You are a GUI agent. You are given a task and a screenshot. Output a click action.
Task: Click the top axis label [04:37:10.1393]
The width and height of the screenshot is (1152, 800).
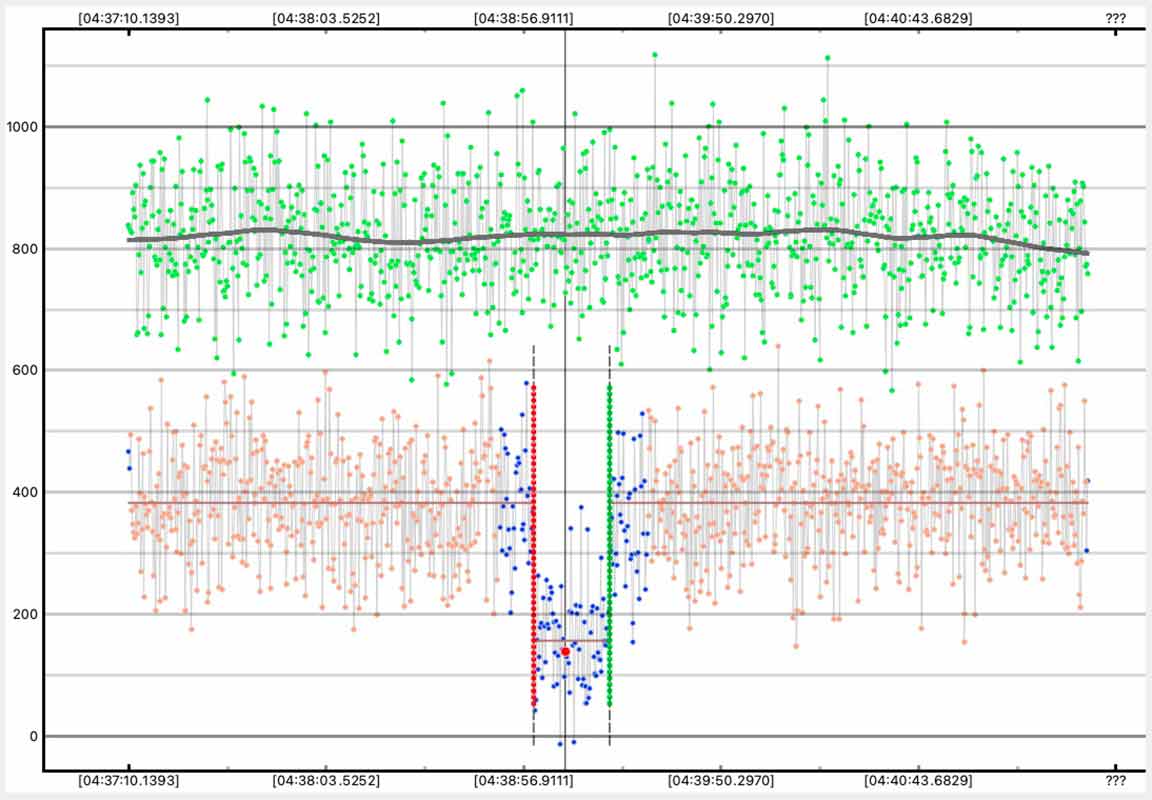pyautogui.click(x=129, y=17)
